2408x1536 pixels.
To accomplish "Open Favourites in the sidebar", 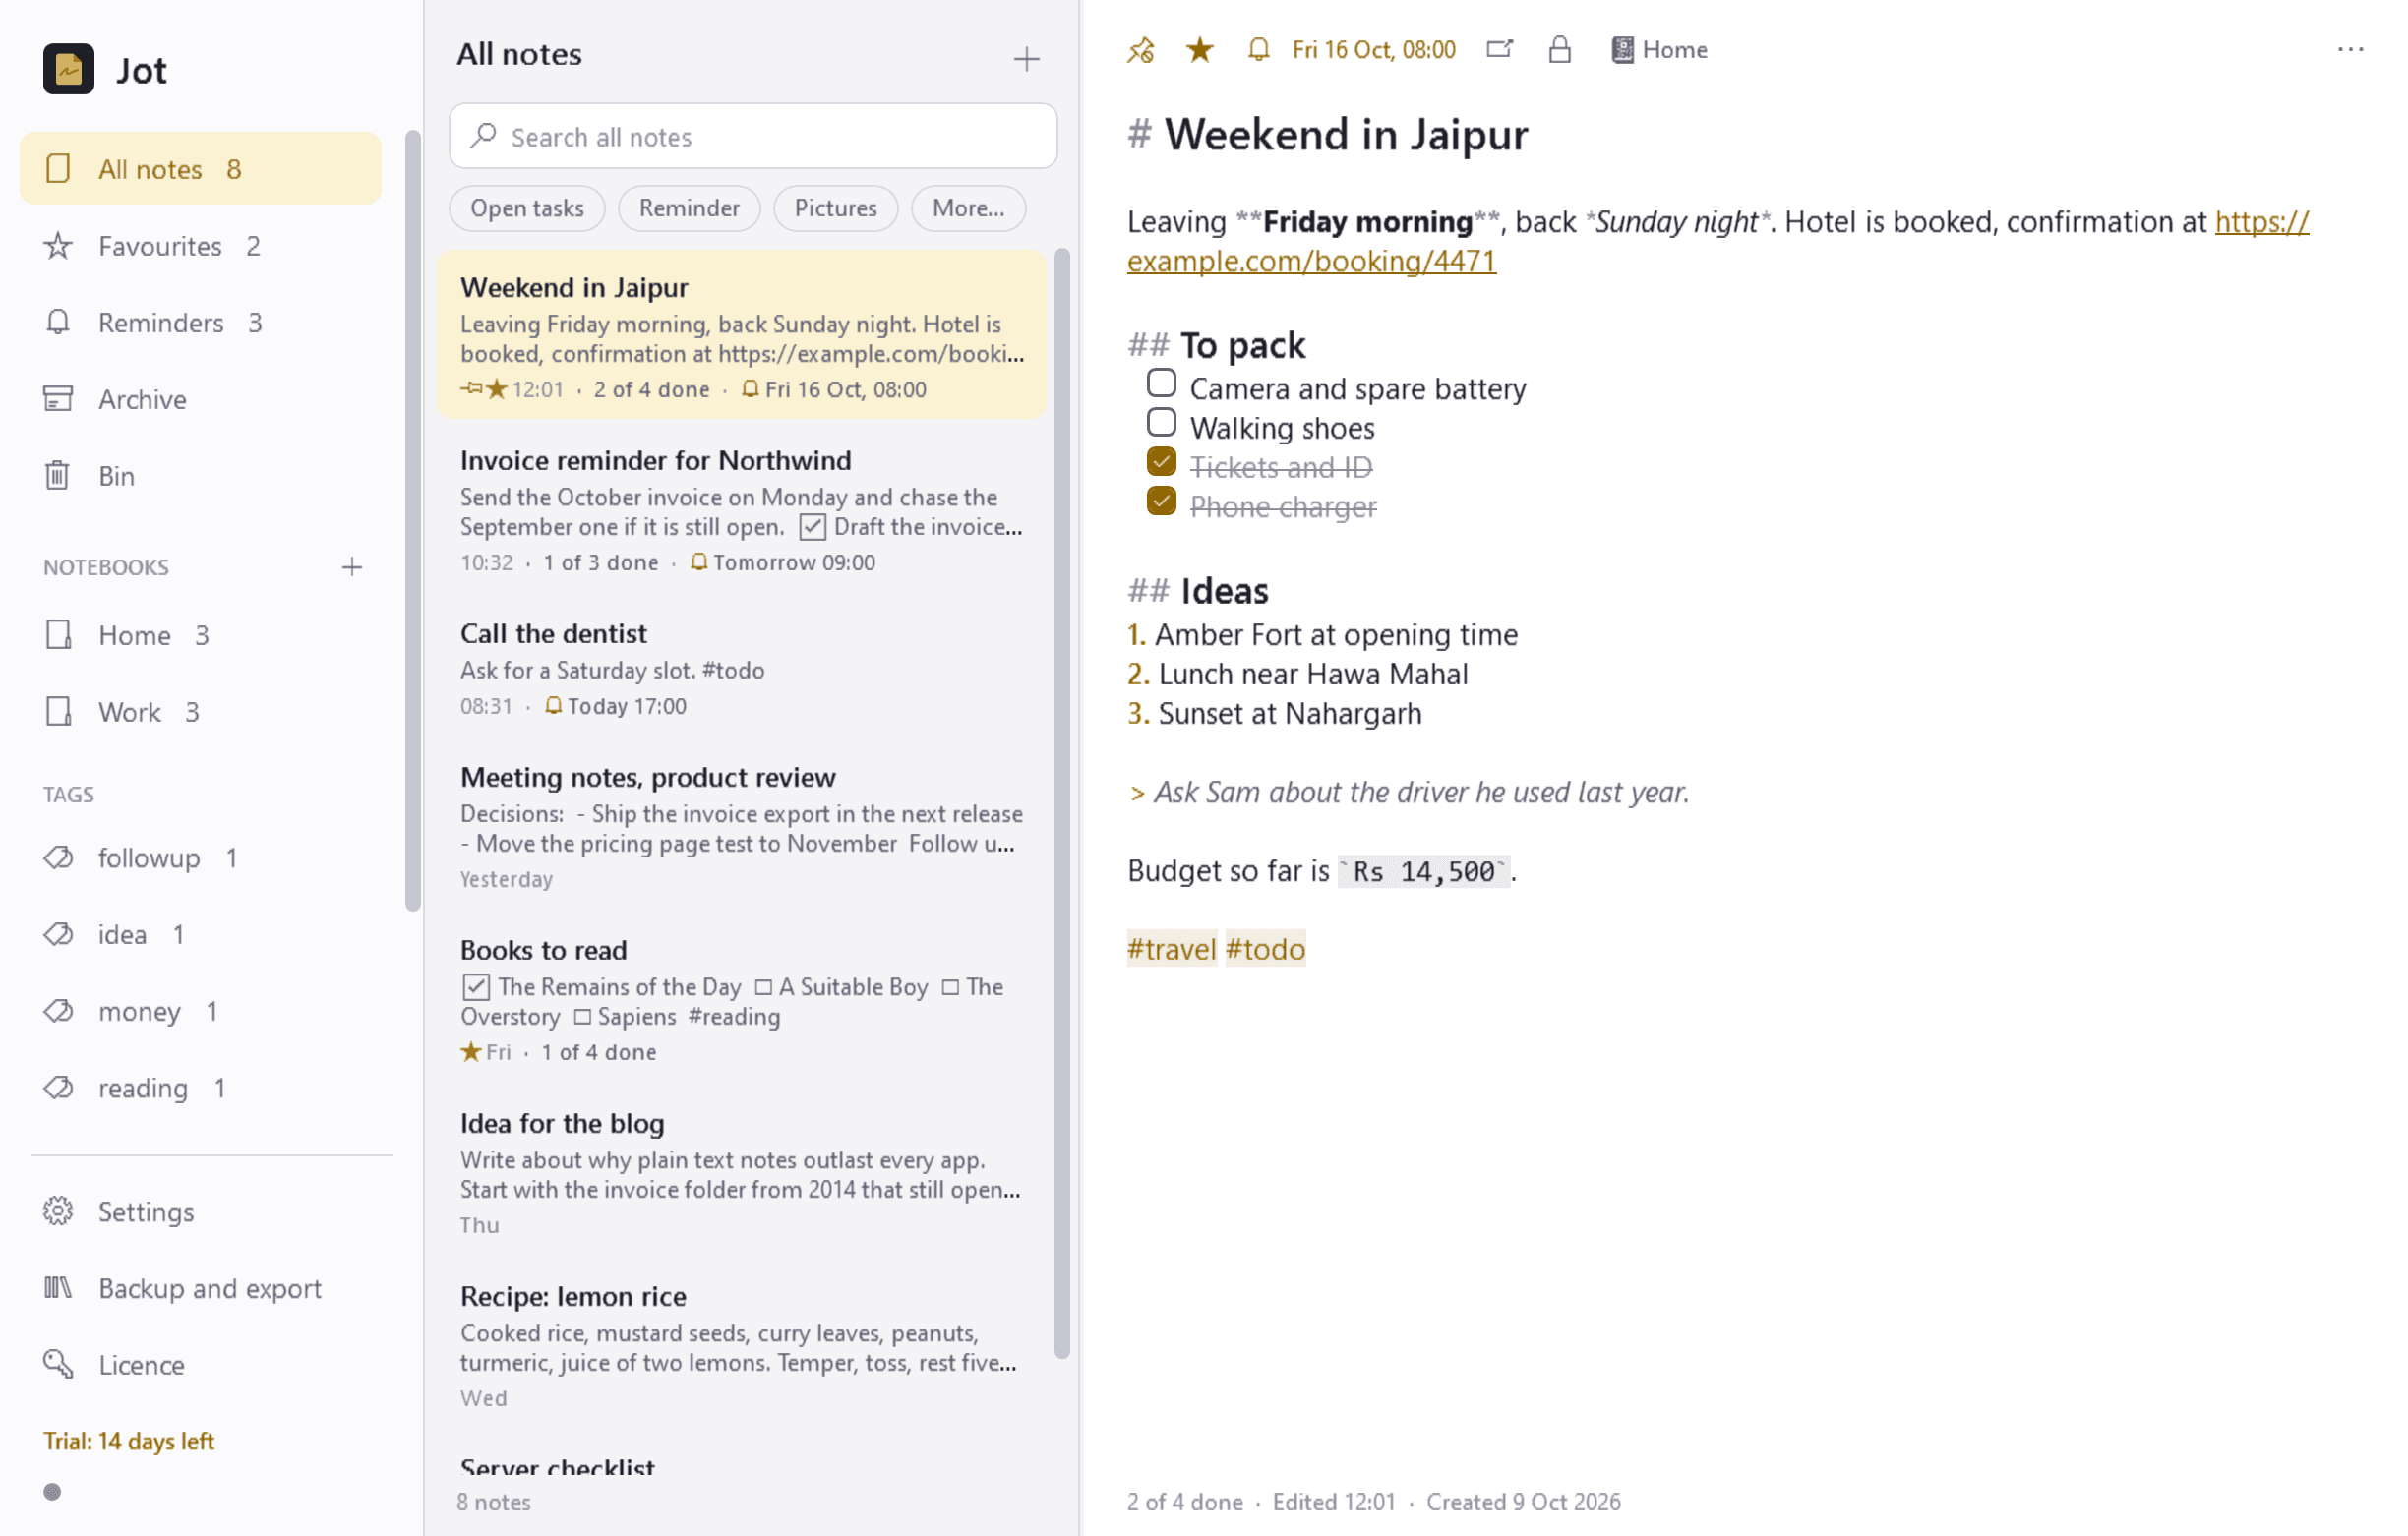I will coord(200,246).
